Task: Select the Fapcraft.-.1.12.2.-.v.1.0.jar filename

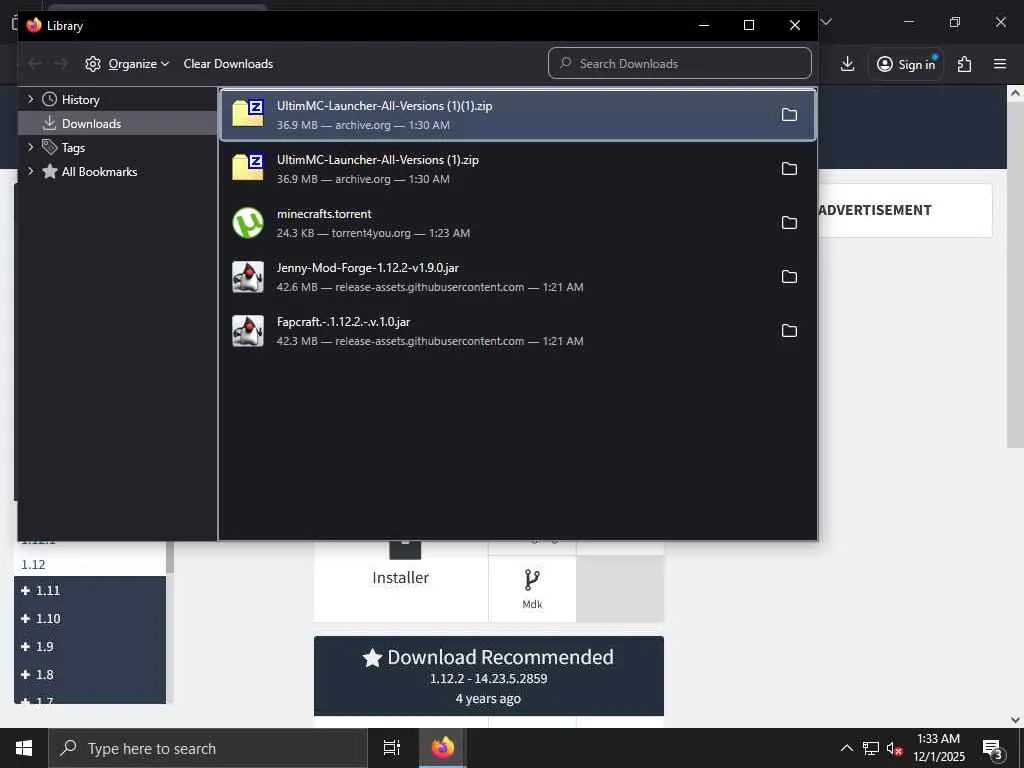Action: 344,322
